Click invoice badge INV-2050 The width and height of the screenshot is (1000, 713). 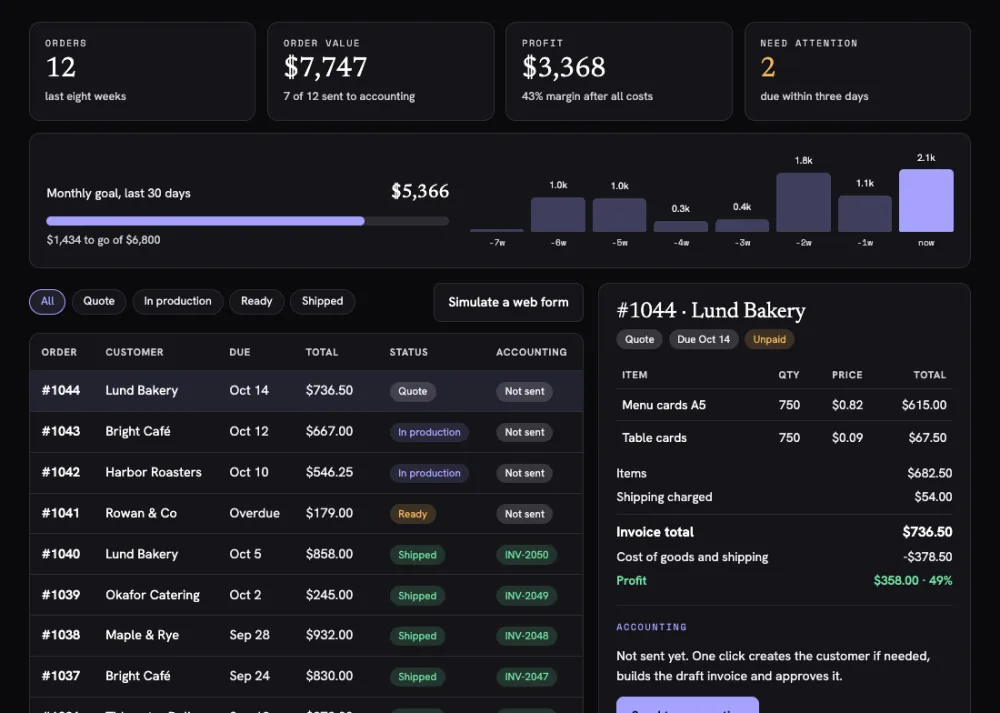pos(526,555)
